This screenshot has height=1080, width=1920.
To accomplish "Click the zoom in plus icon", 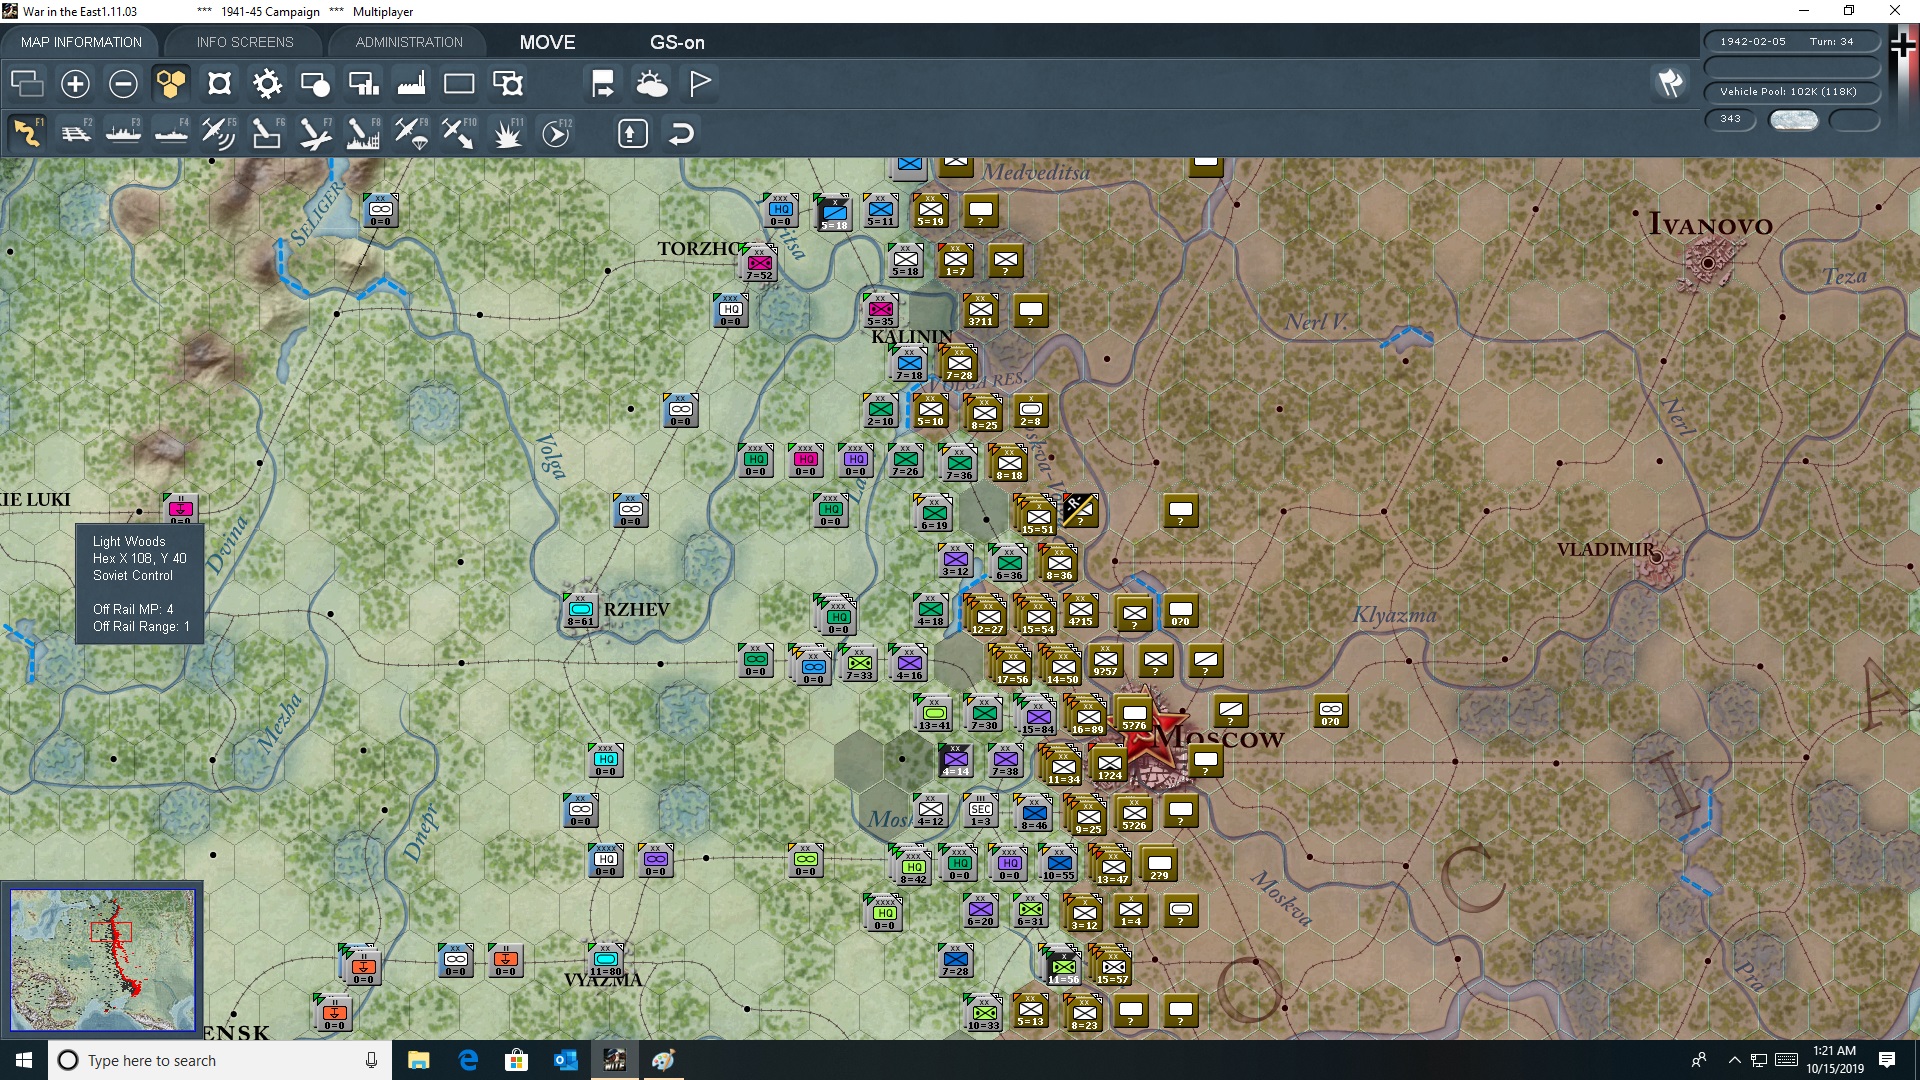I will [x=75, y=84].
